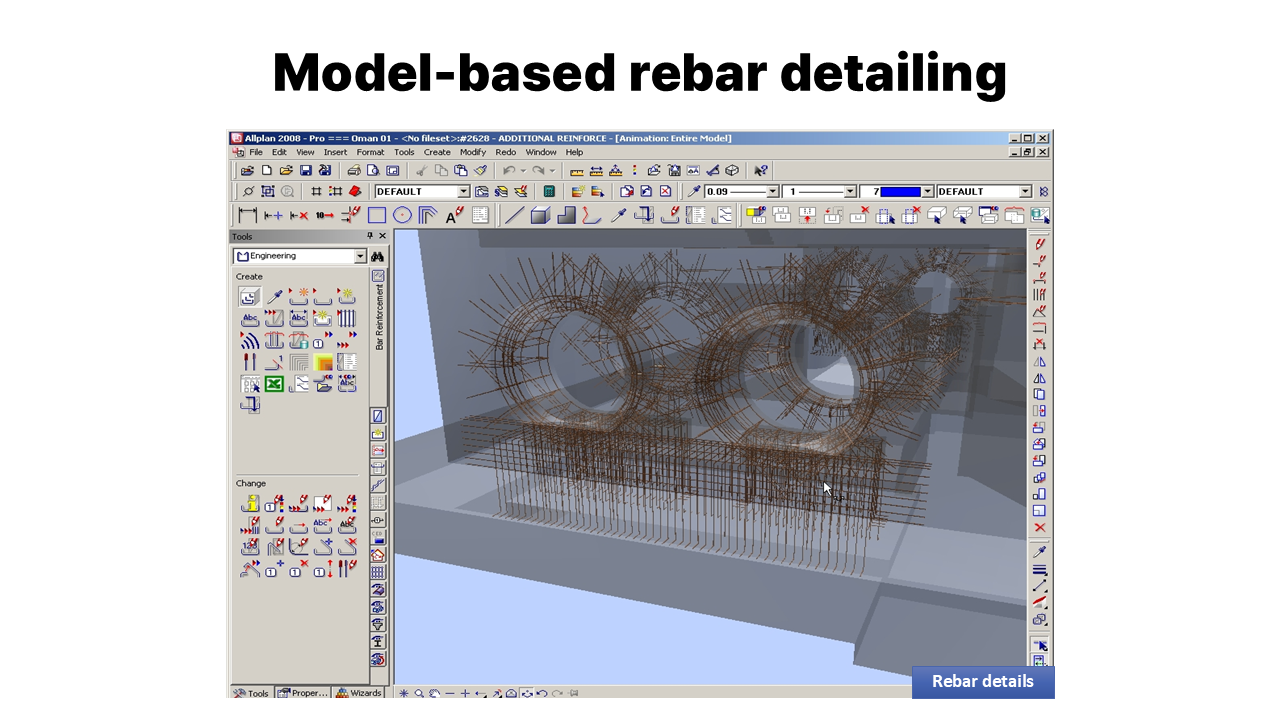Click the calculator icon in the toolbar

coord(549,191)
